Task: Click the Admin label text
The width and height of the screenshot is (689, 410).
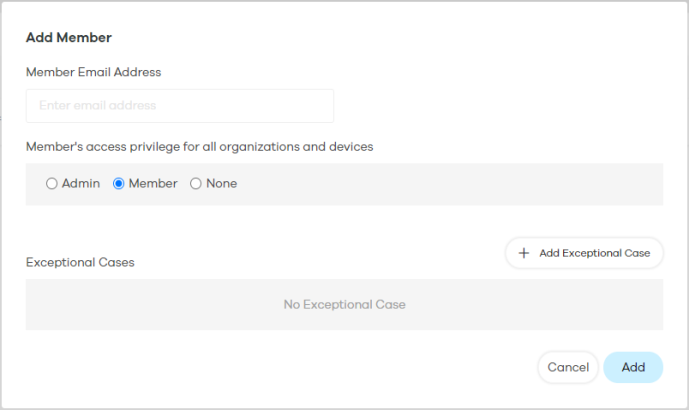Action: tap(81, 183)
